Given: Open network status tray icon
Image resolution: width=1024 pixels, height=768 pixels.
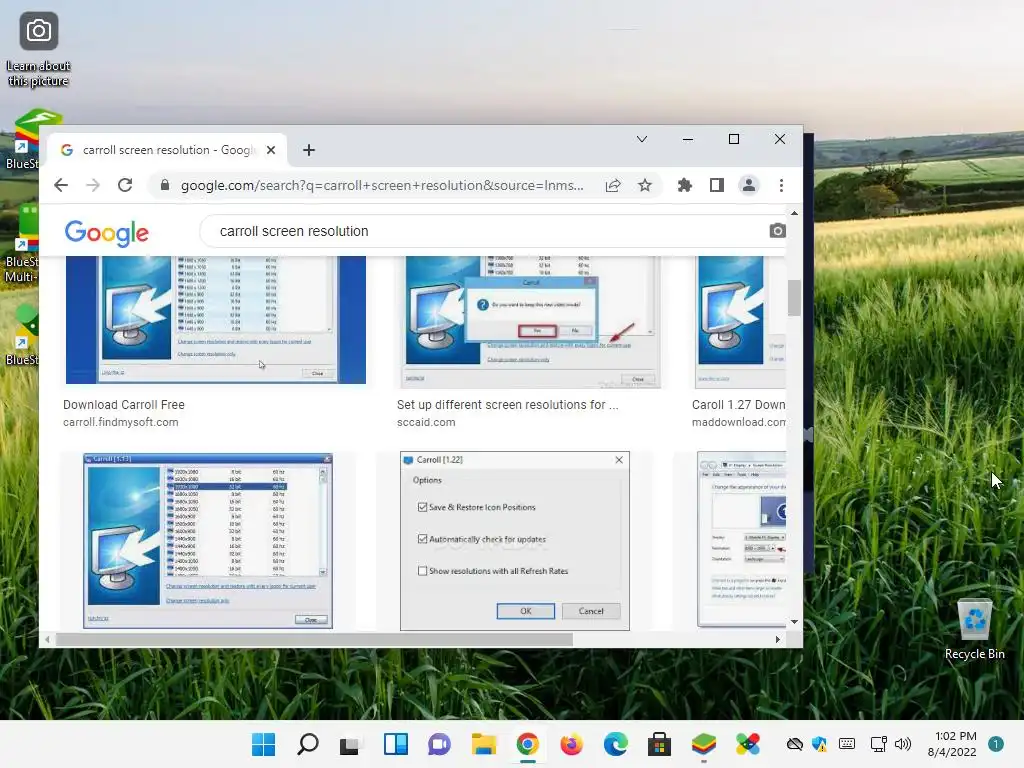Looking at the screenshot, I should [878, 744].
